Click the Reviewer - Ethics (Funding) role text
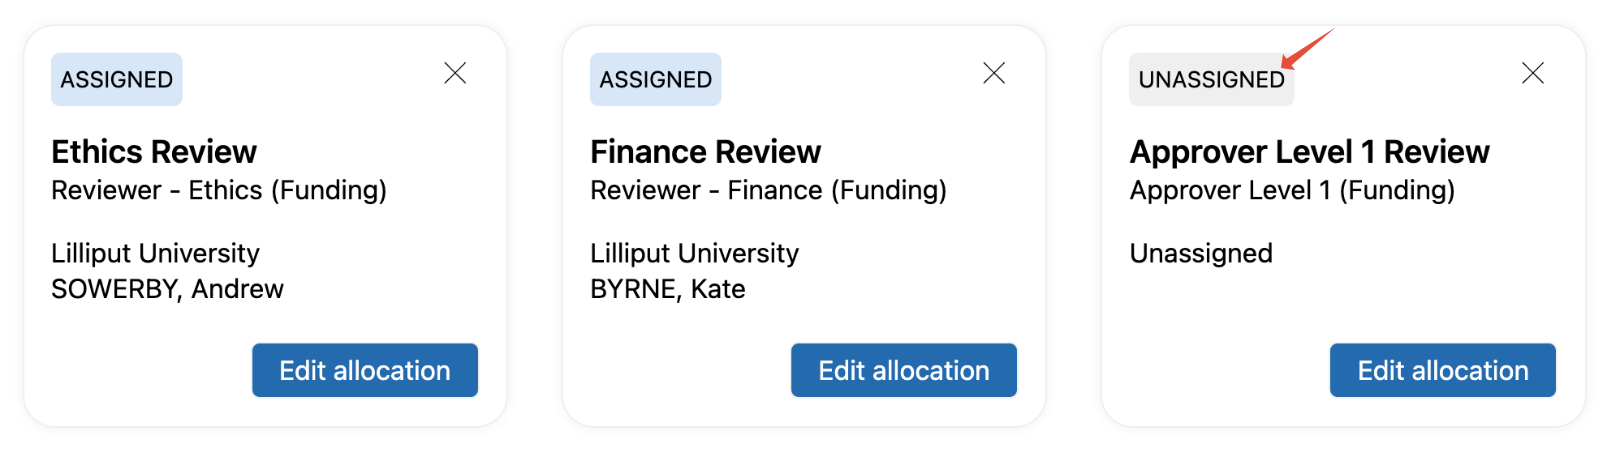 coord(219,190)
